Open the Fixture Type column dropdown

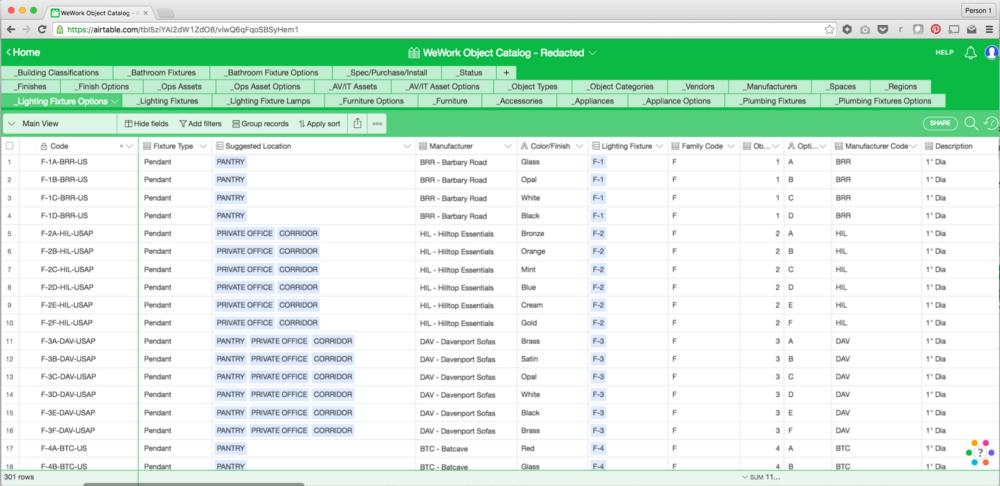203,146
